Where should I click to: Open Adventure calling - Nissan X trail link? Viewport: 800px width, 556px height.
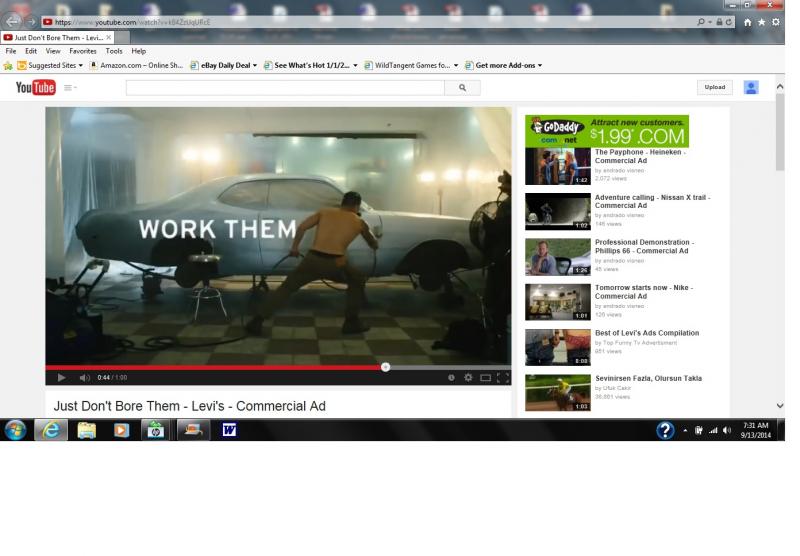pos(652,201)
